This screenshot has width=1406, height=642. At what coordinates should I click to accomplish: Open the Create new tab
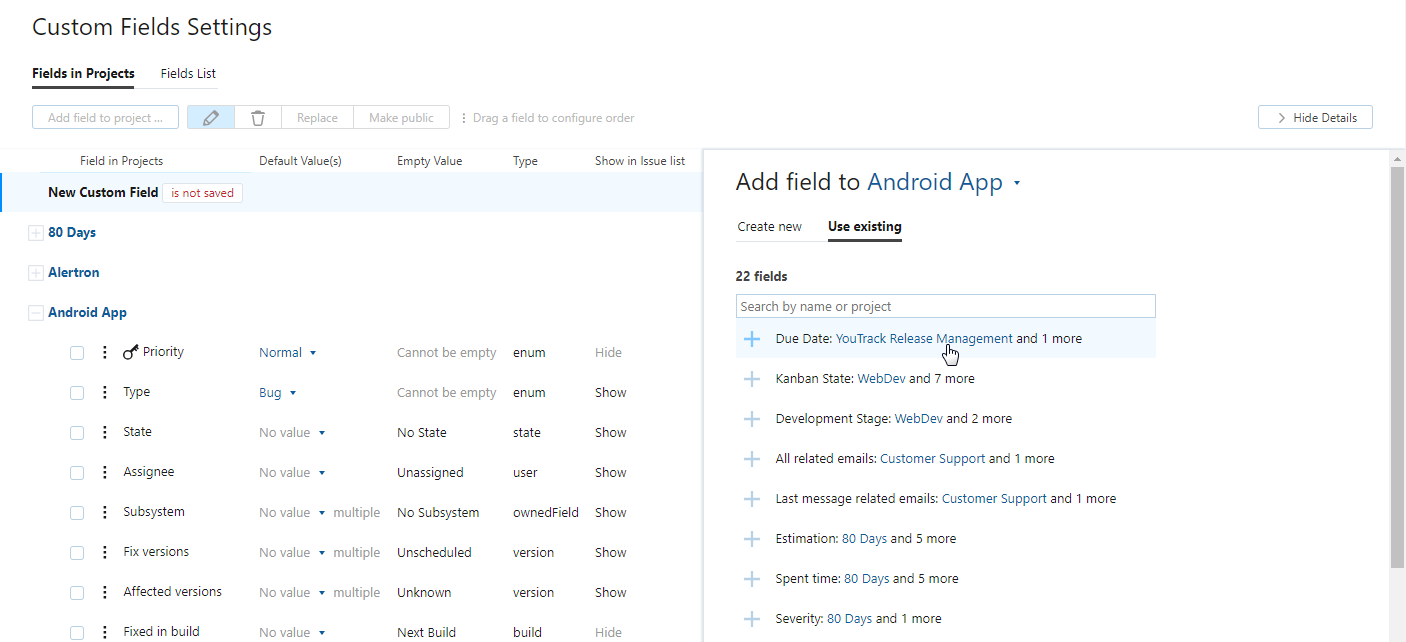pyautogui.click(x=769, y=227)
